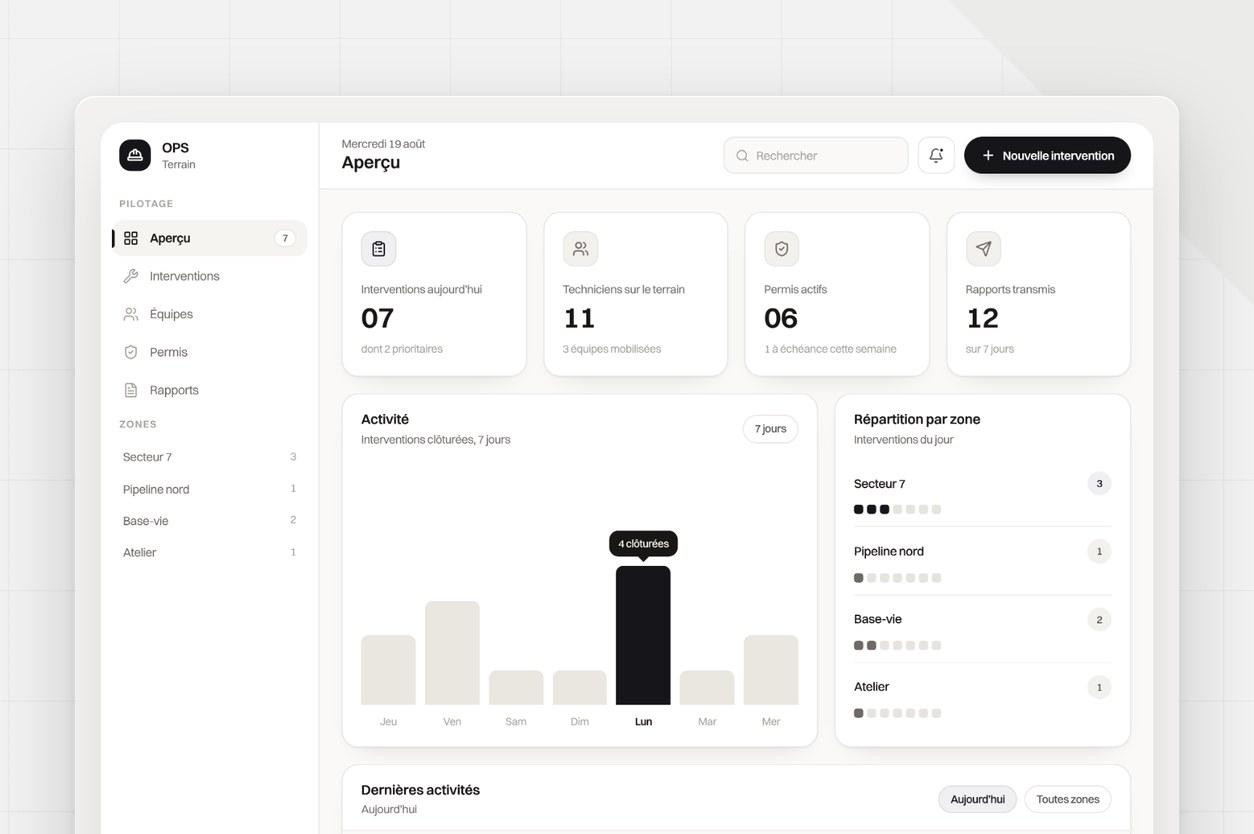The height and width of the screenshot is (834, 1254).
Task: Click the Permis actifs value 06
Action: [781, 318]
